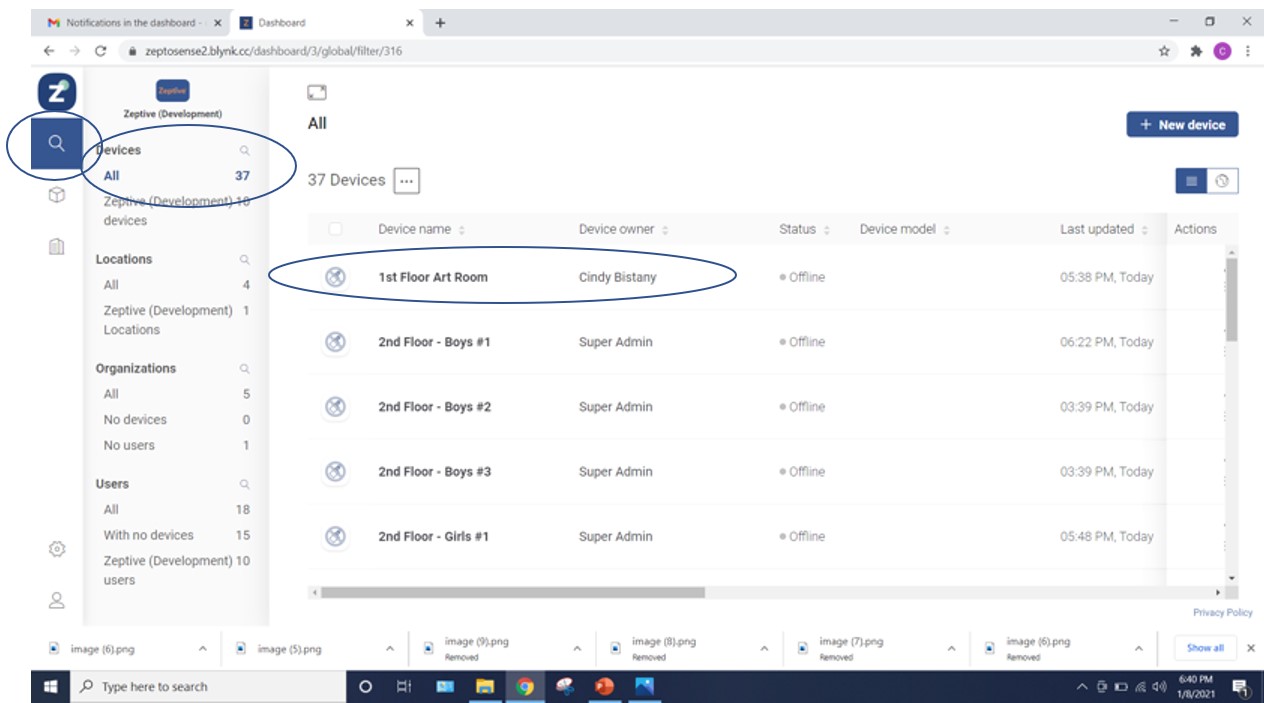The image size is (1264, 703).
Task: Click device icon of 2nd Floor - Boys #1
Action: [336, 342]
